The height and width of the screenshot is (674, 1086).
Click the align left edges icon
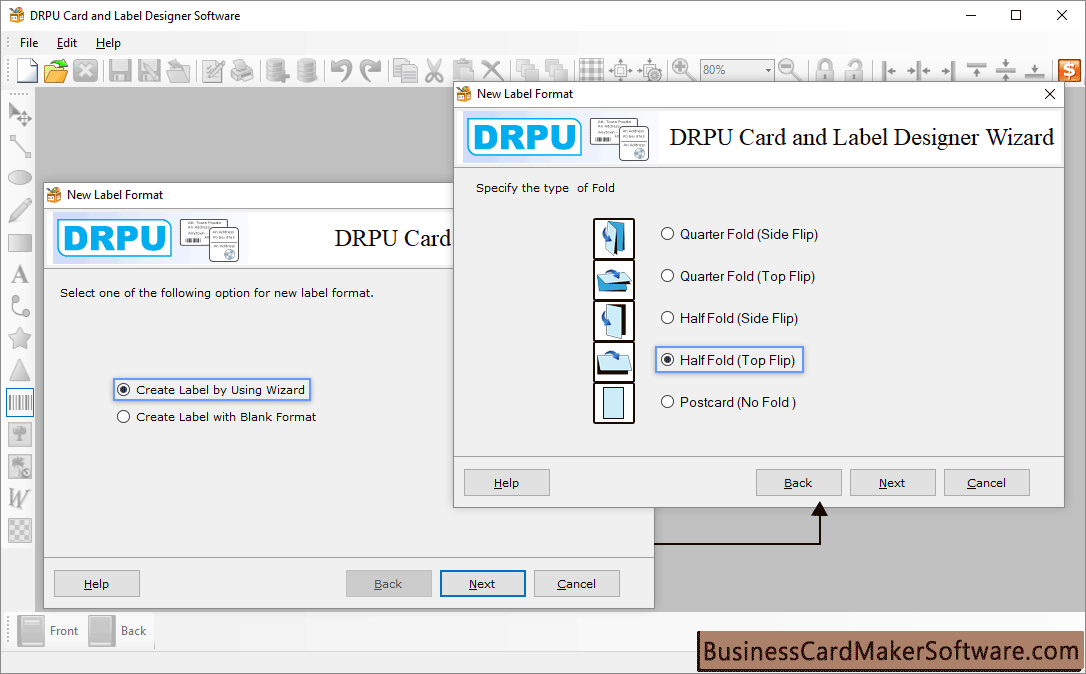[890, 70]
